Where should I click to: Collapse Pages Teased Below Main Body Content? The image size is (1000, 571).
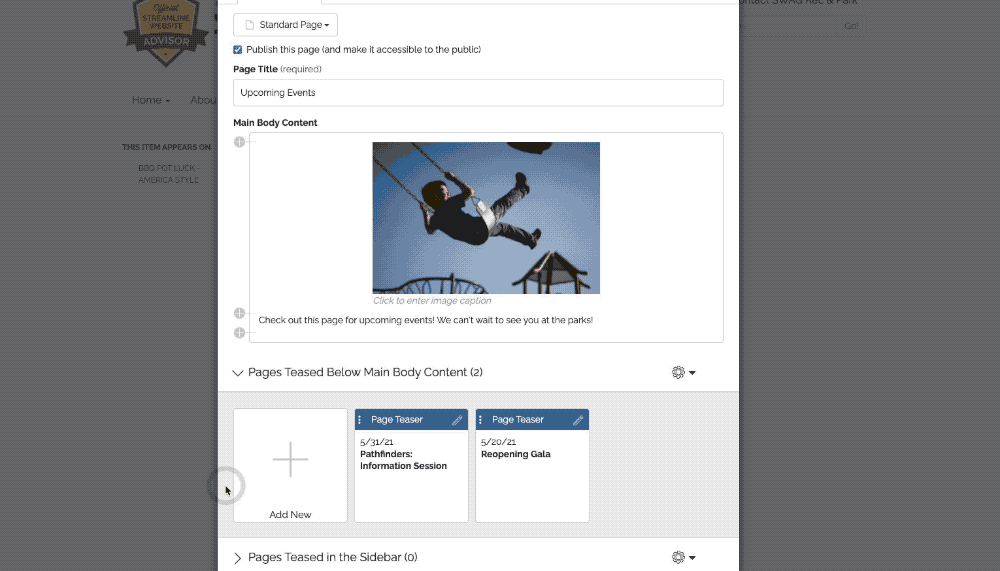click(238, 373)
